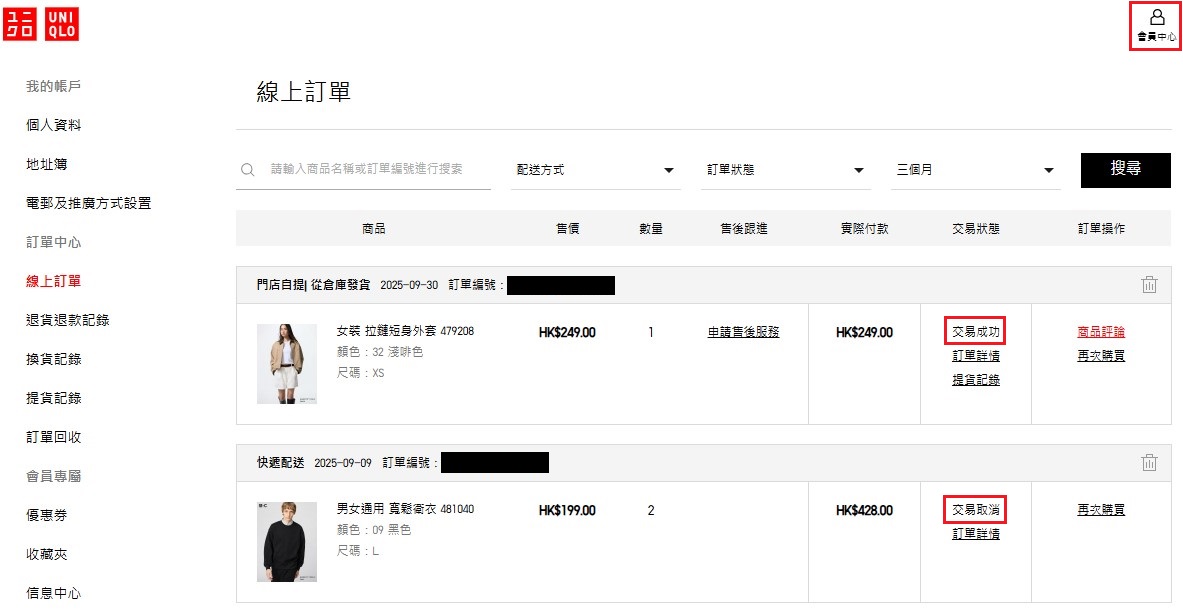Image resolution: width=1183 pixels, height=611 pixels.
Task: Delete the 2025-09-09 order with trash icon
Action: [1149, 463]
